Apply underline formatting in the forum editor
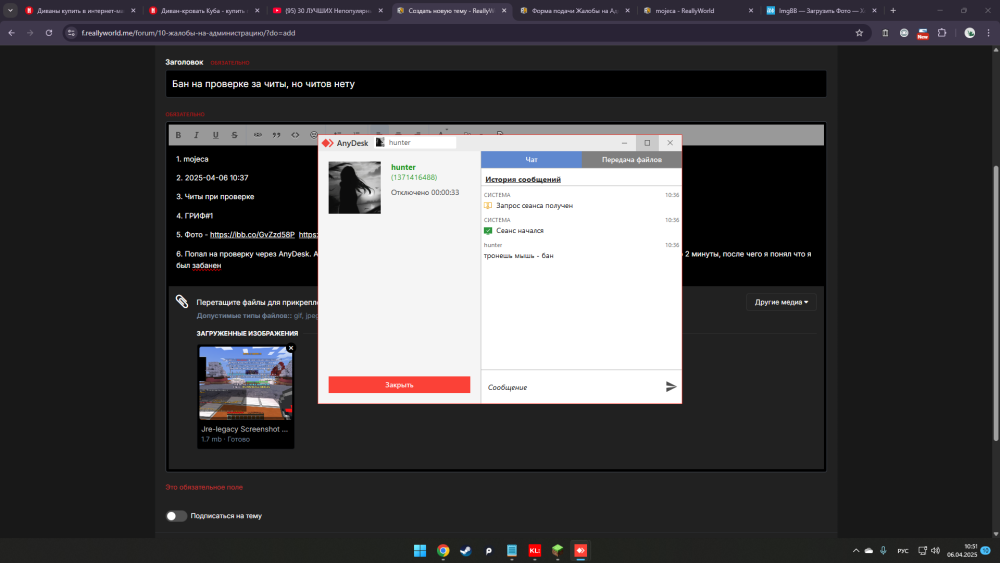This screenshot has height=563, width=1000. click(x=216, y=135)
